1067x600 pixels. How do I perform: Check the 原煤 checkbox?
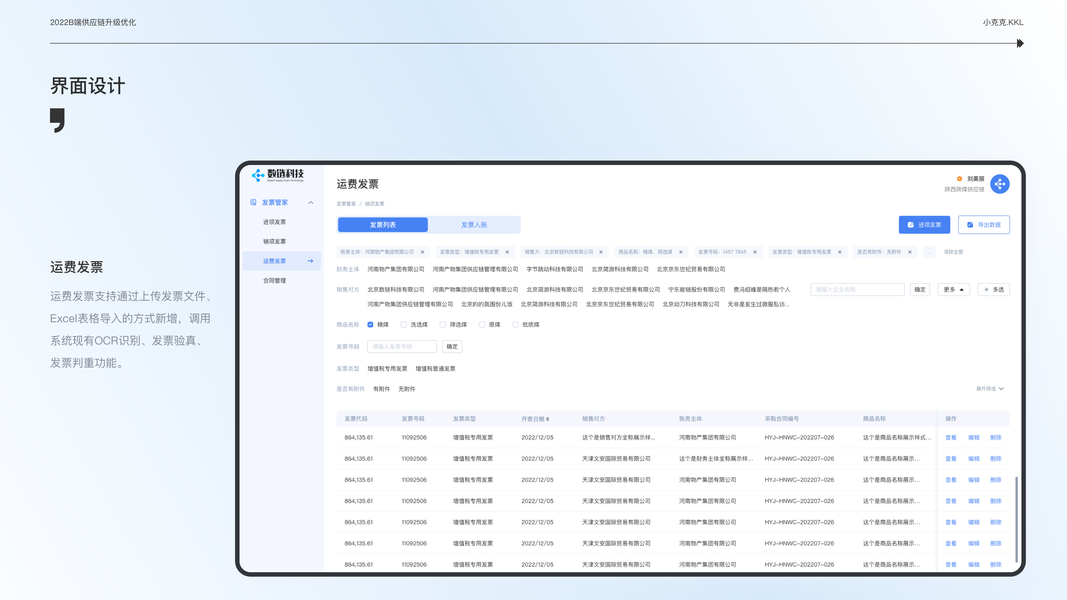482,324
